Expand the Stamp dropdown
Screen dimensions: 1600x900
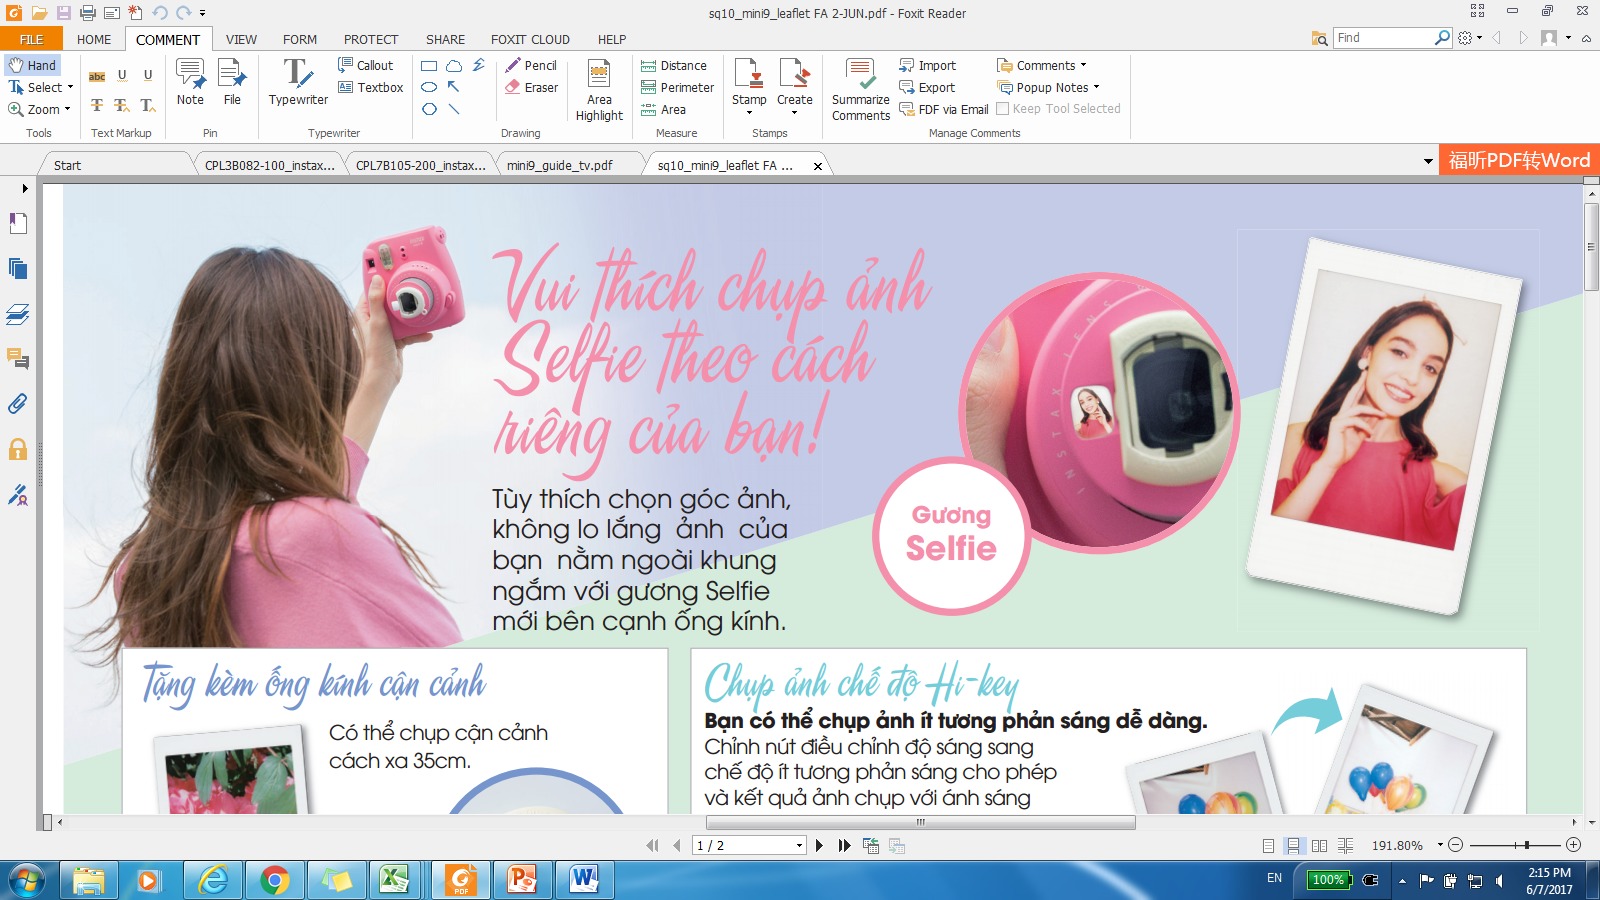pos(749,112)
